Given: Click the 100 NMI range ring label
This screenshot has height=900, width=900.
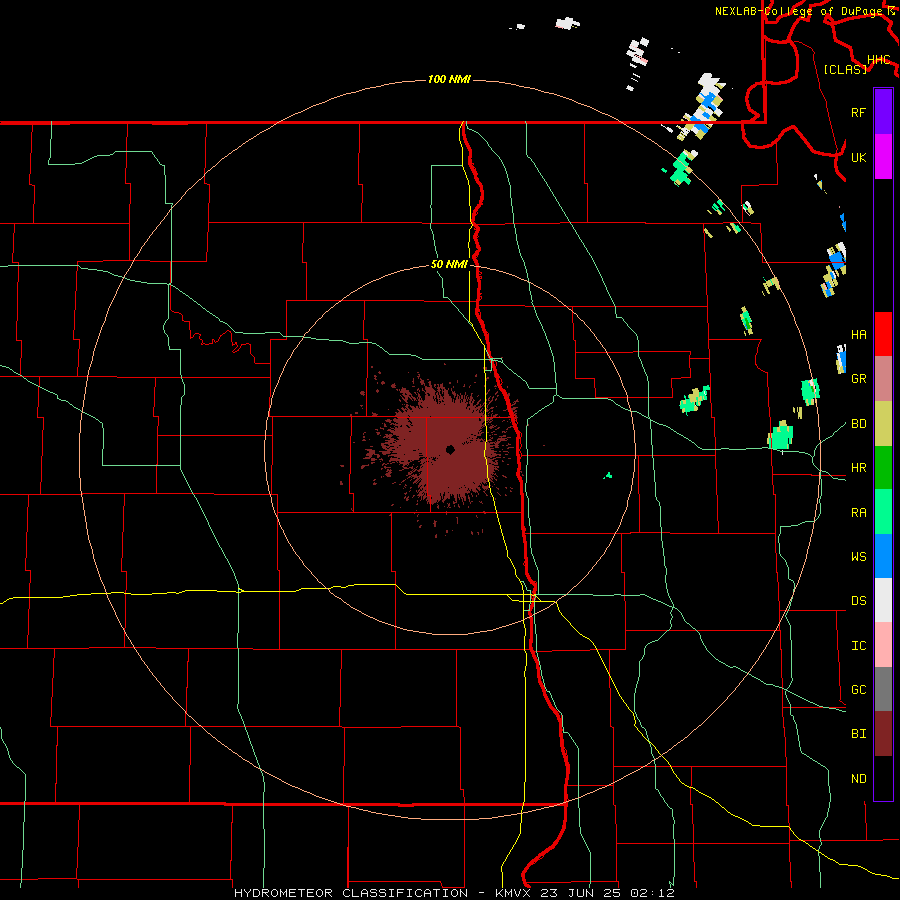Looking at the screenshot, I should click(449, 79).
